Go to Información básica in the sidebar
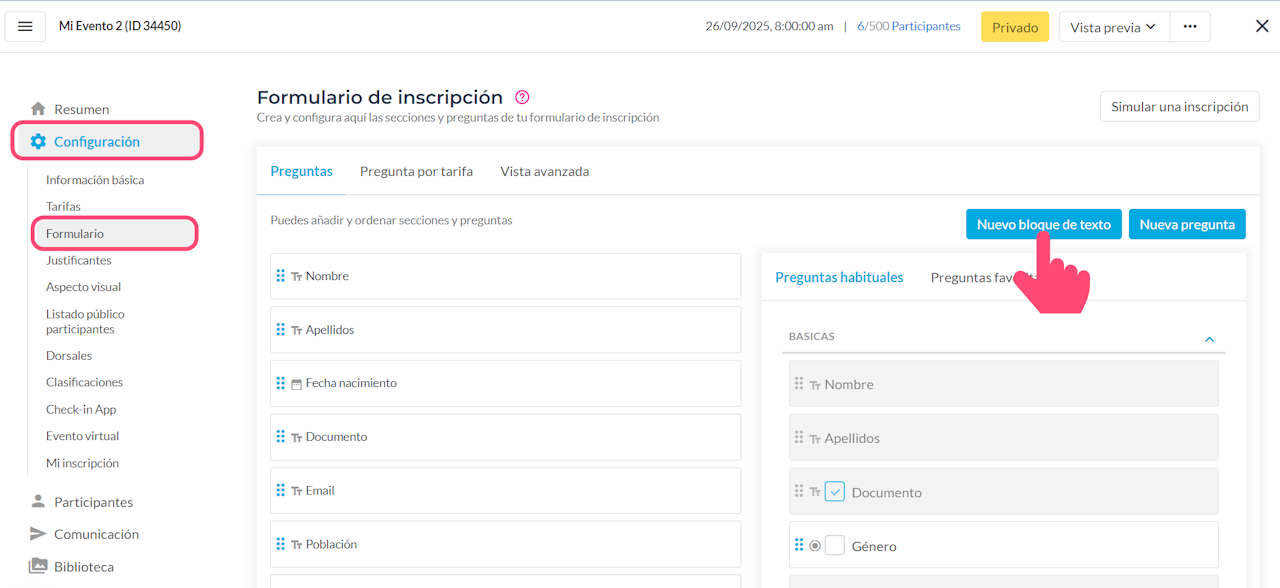This screenshot has height=588, width=1280. pos(95,180)
